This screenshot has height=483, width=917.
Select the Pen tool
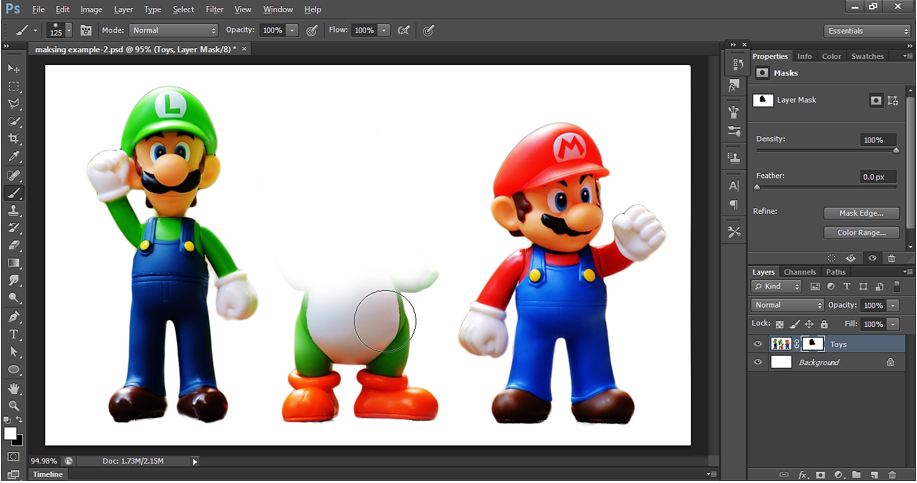(13, 317)
